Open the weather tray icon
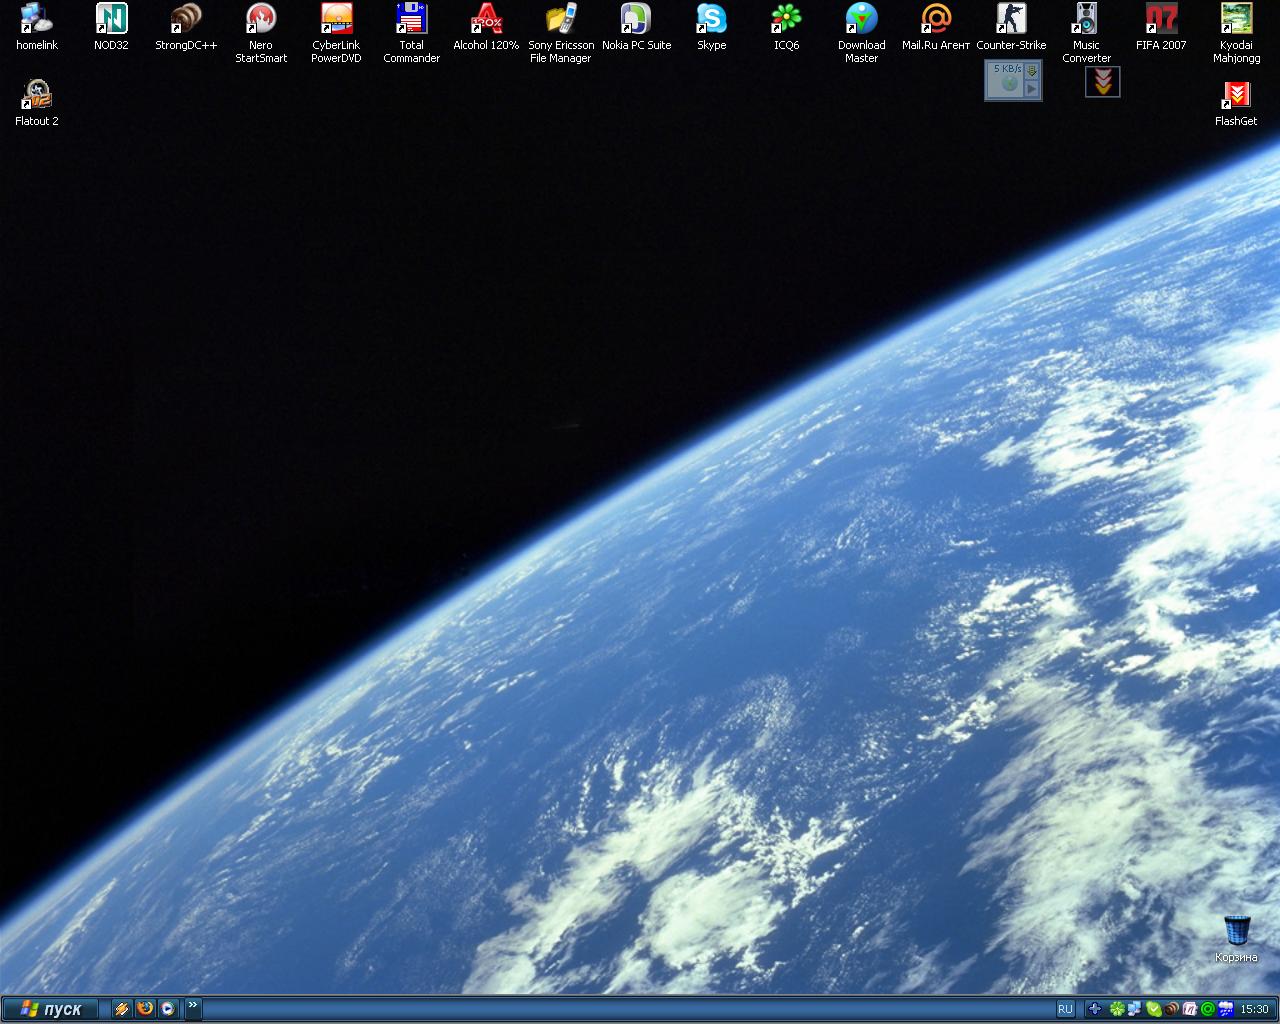 (1225, 1009)
